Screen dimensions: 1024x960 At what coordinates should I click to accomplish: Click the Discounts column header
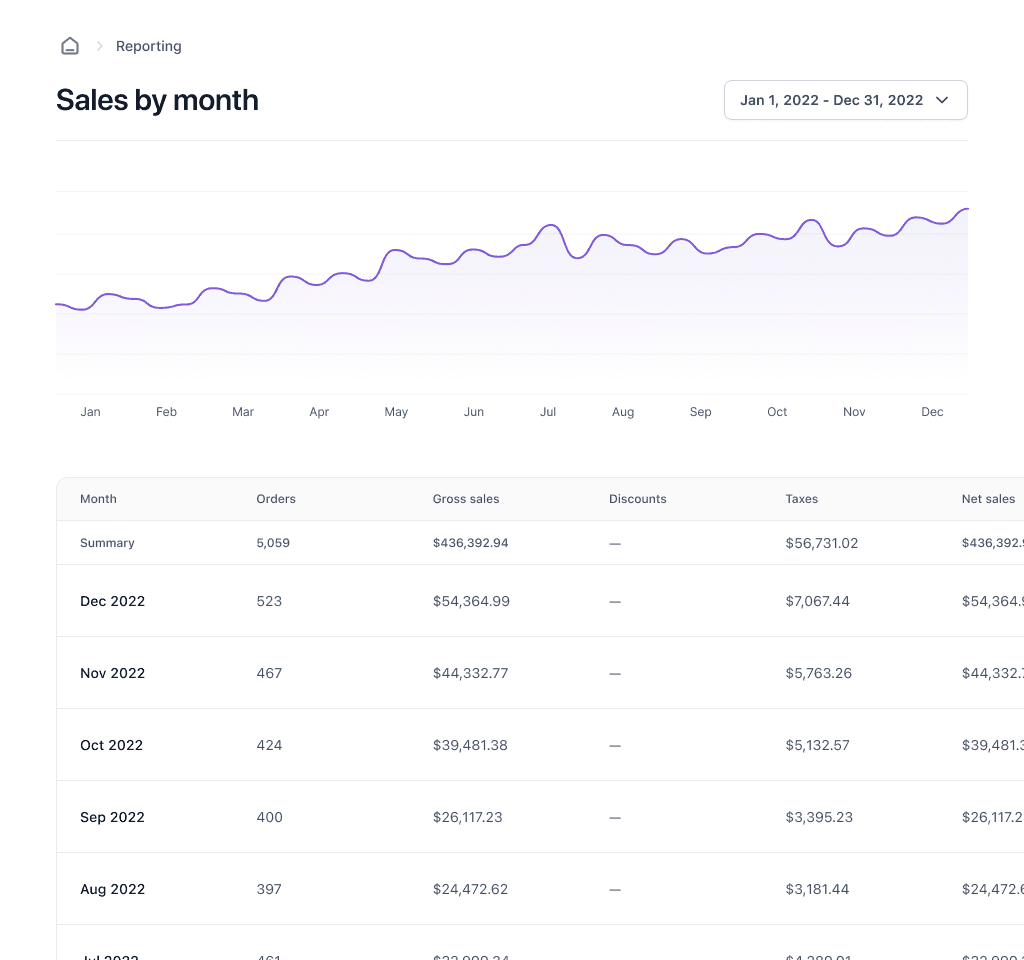tap(637, 499)
